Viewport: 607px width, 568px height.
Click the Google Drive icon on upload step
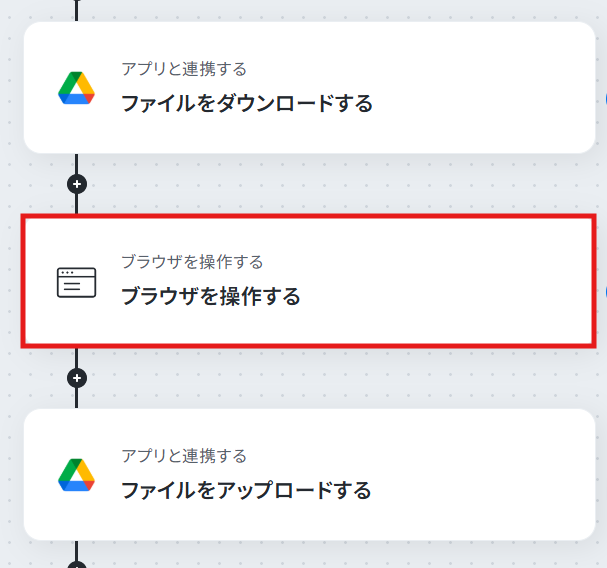click(x=76, y=475)
